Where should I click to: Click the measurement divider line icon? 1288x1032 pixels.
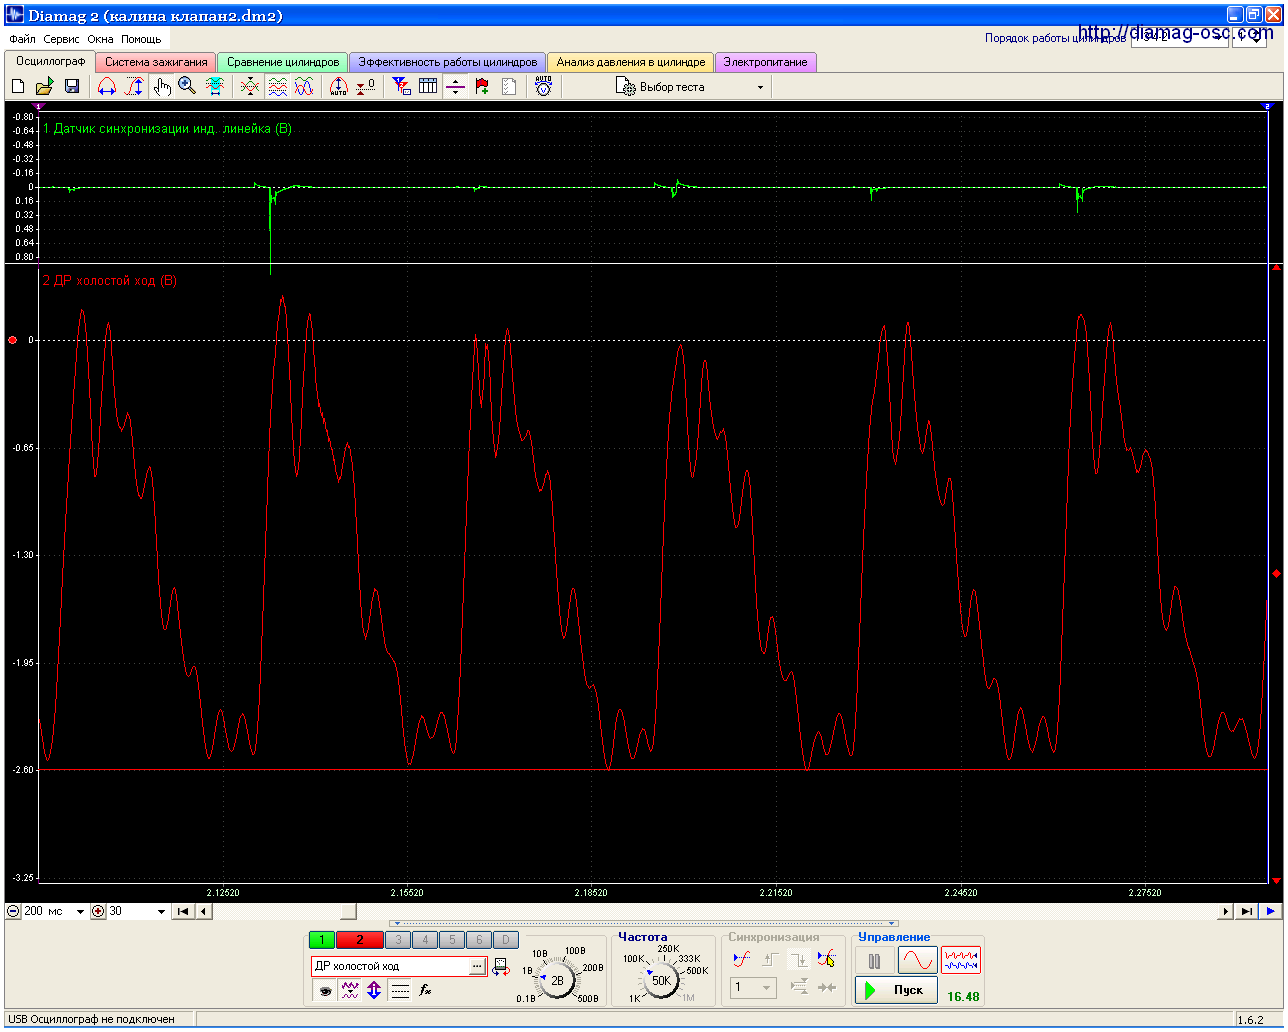coord(455,87)
